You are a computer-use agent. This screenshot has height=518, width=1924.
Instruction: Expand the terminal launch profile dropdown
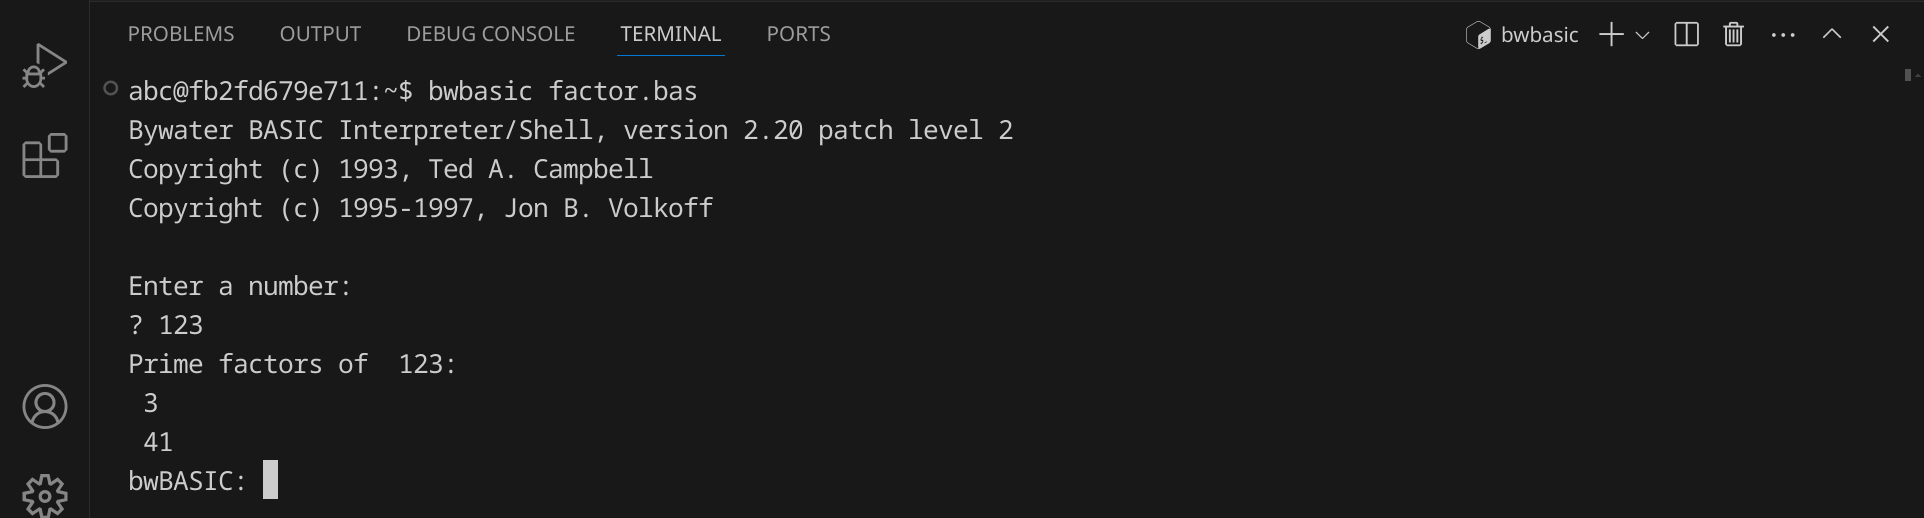(1642, 35)
